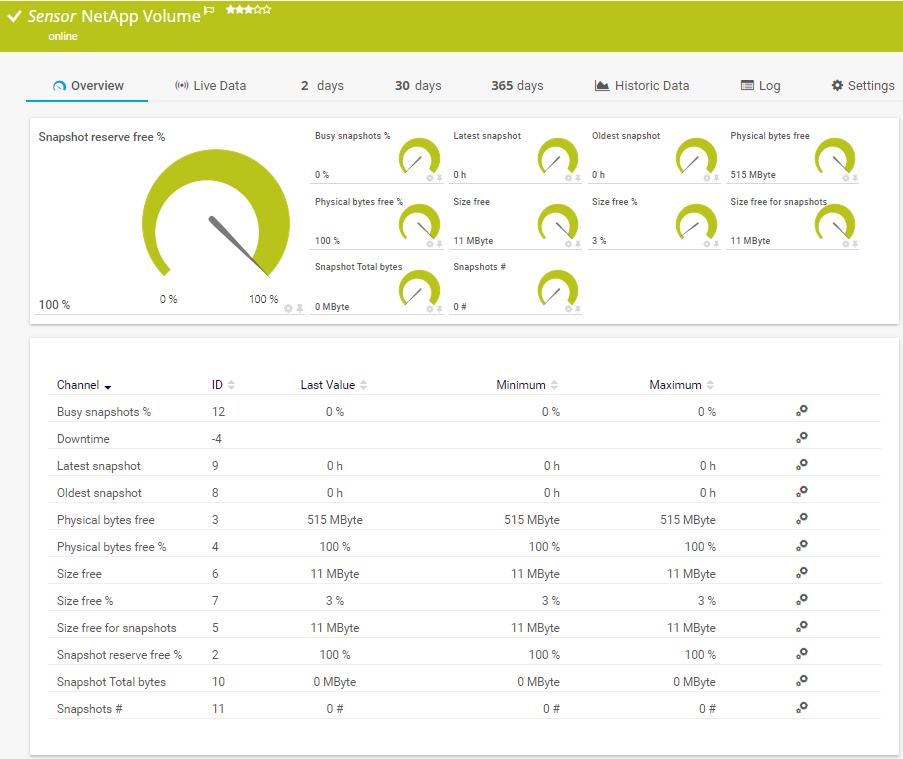
Task: Click the fifth star in priority rating
Action: coord(267,9)
